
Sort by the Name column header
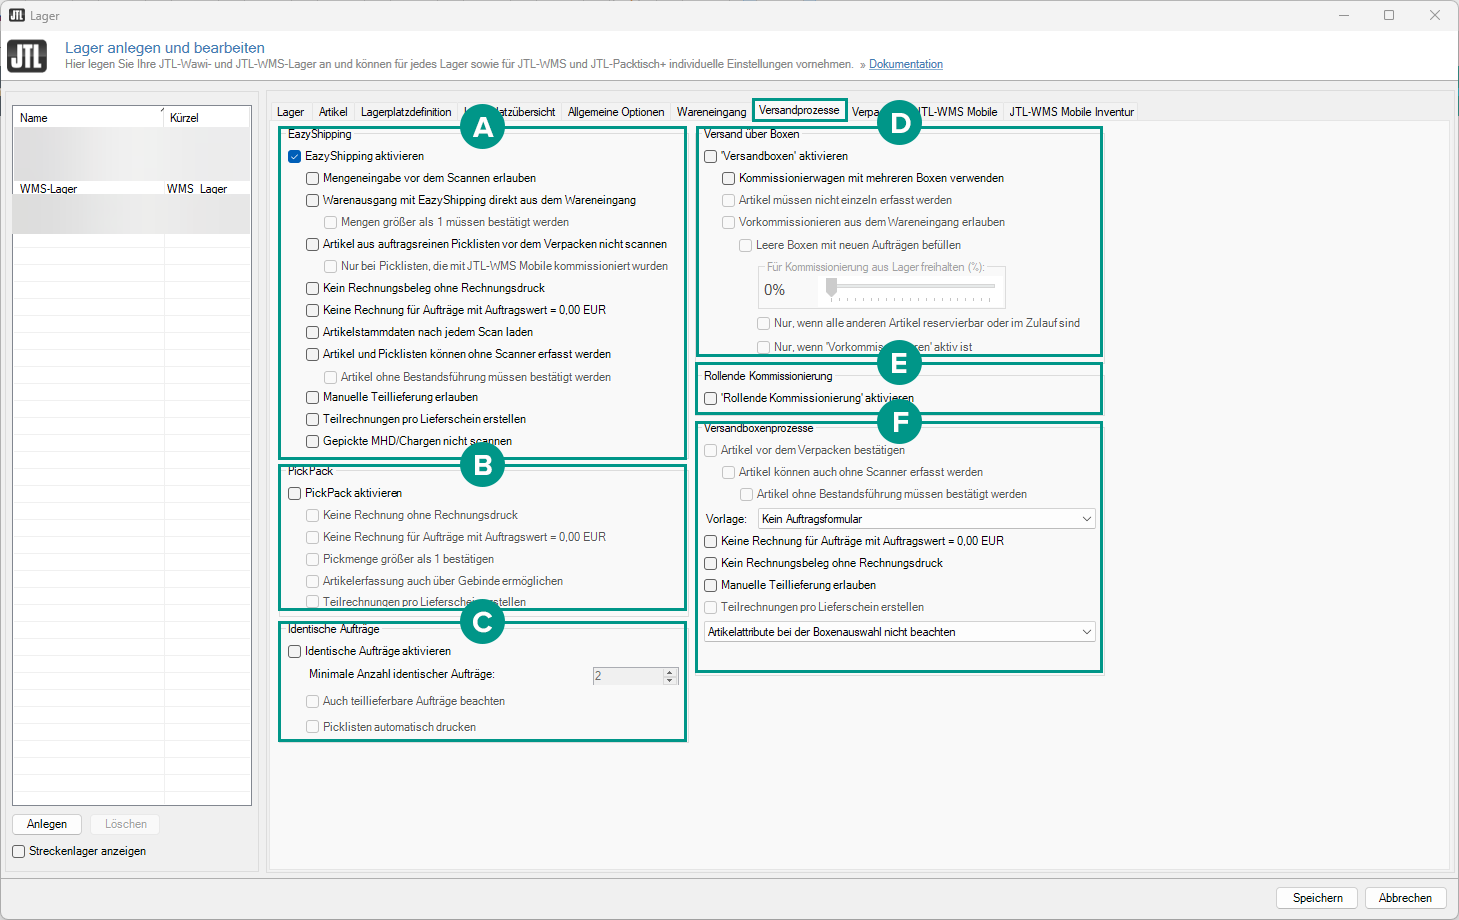click(88, 117)
